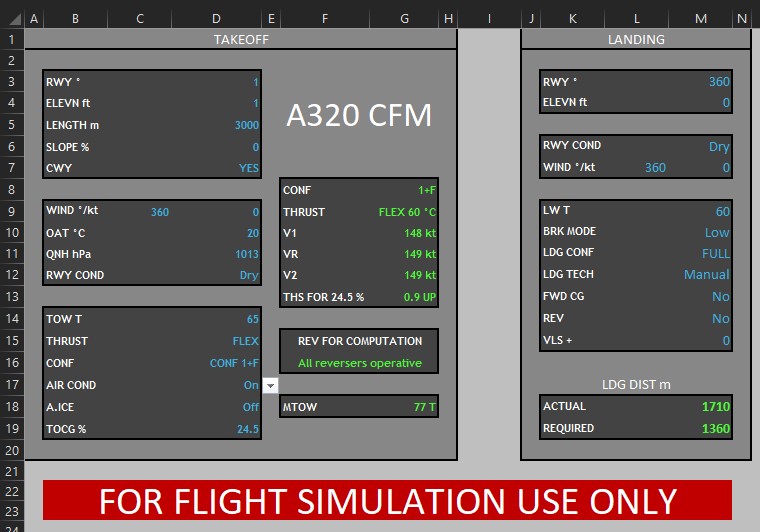Viewport: 760px width, 532px height.
Task: Click the select-all corner triangle of the sheet
Action: (x=15, y=19)
